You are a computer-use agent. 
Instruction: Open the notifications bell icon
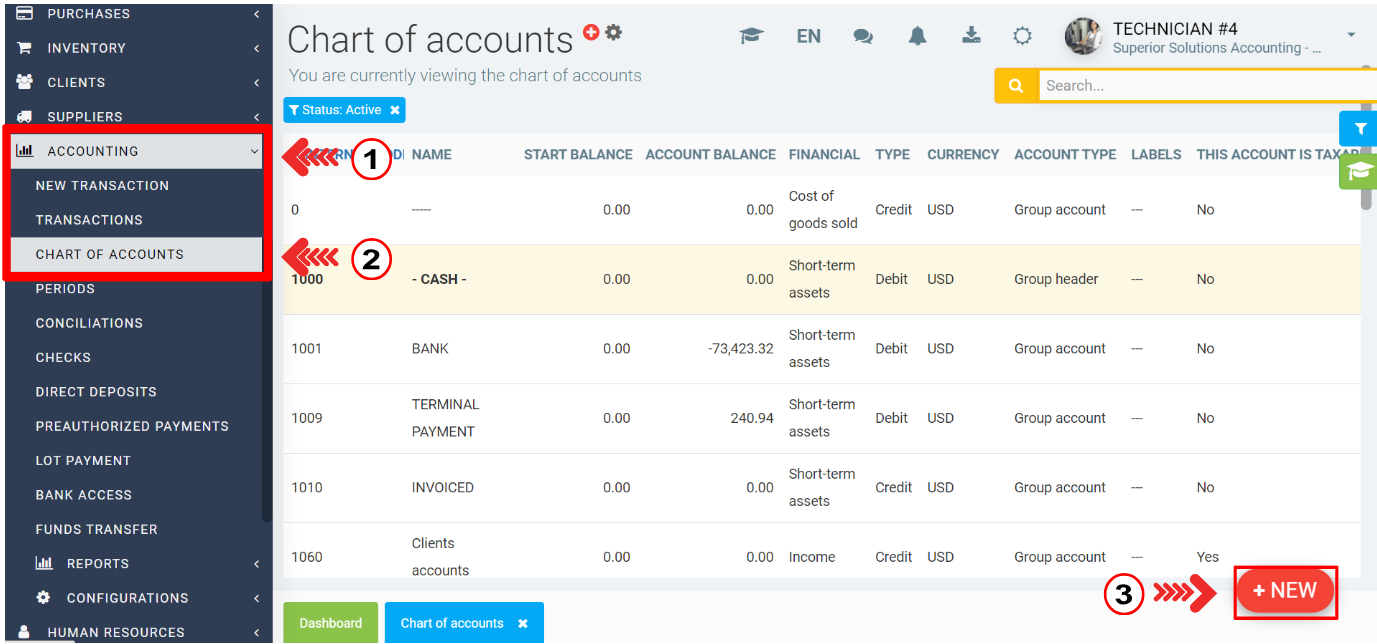click(917, 36)
